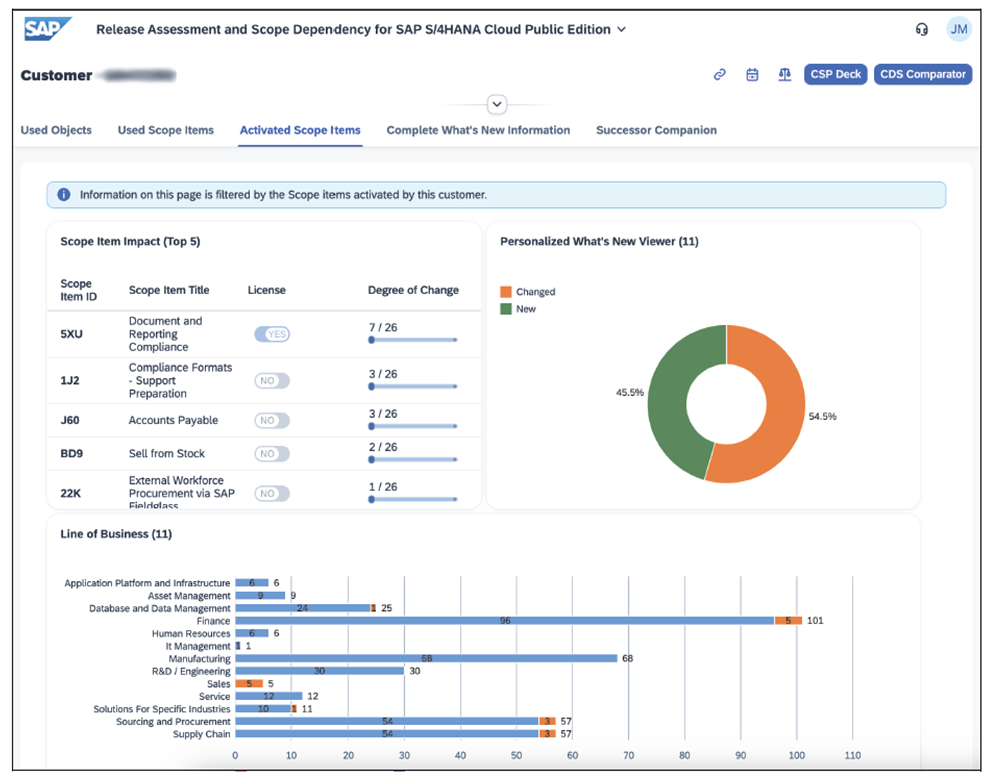Switch to the Used Scope Items tab
The width and height of the screenshot is (993, 781).
pyautogui.click(x=166, y=130)
